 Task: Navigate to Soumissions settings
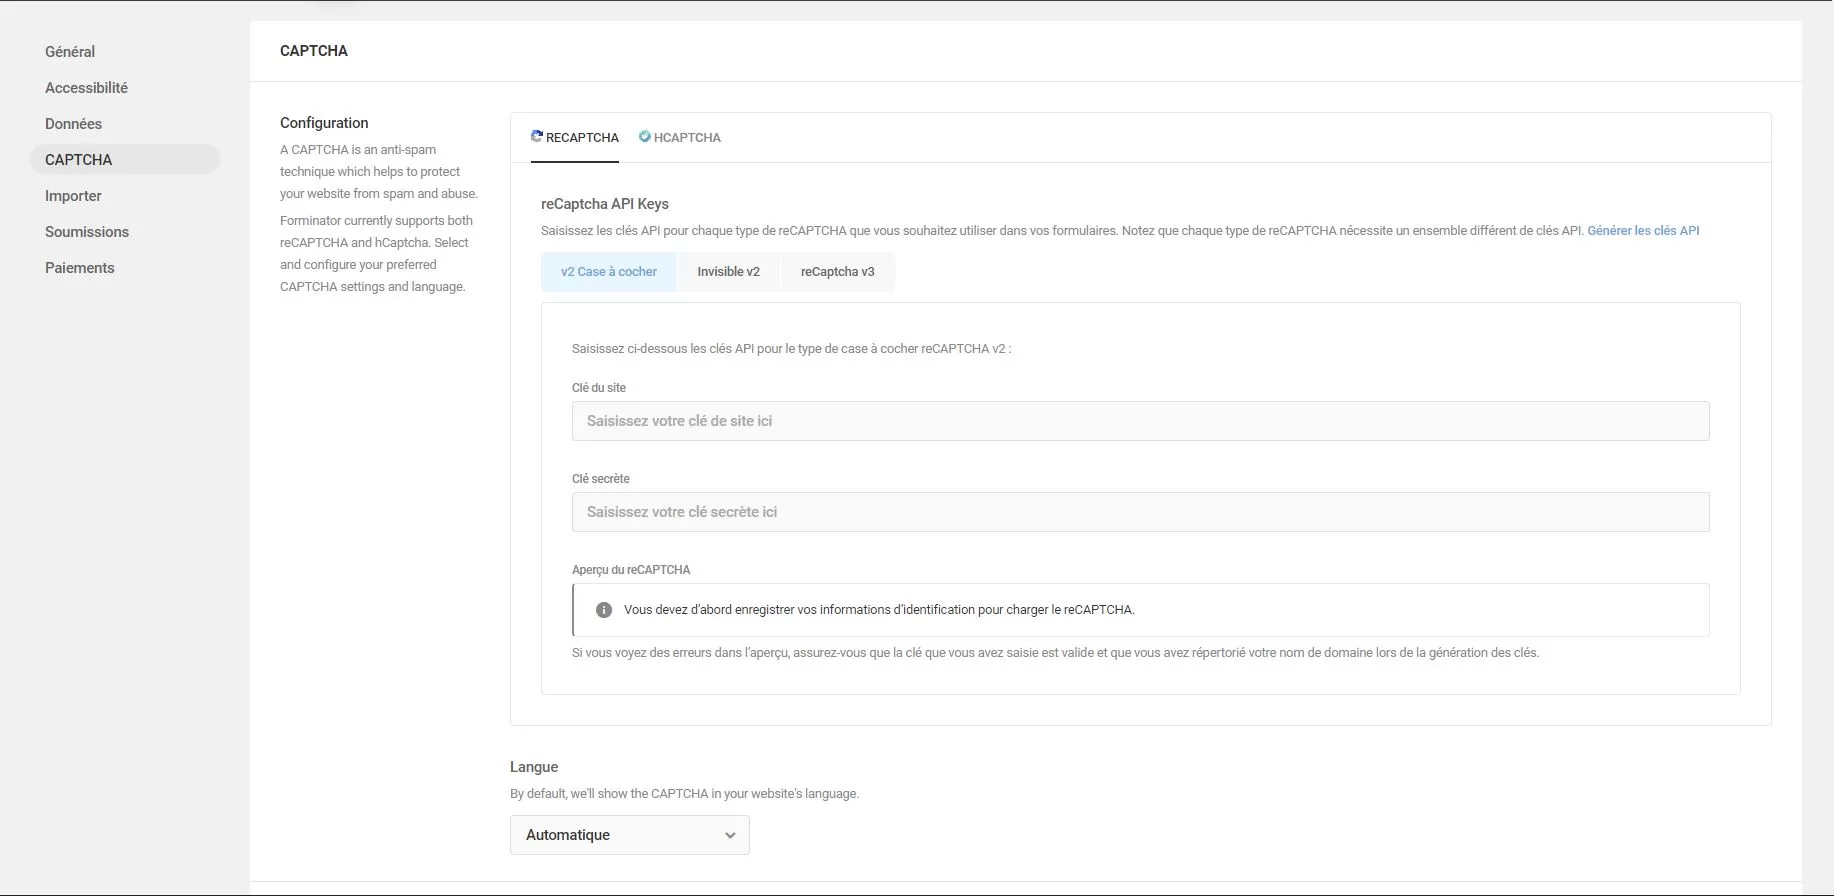(87, 232)
